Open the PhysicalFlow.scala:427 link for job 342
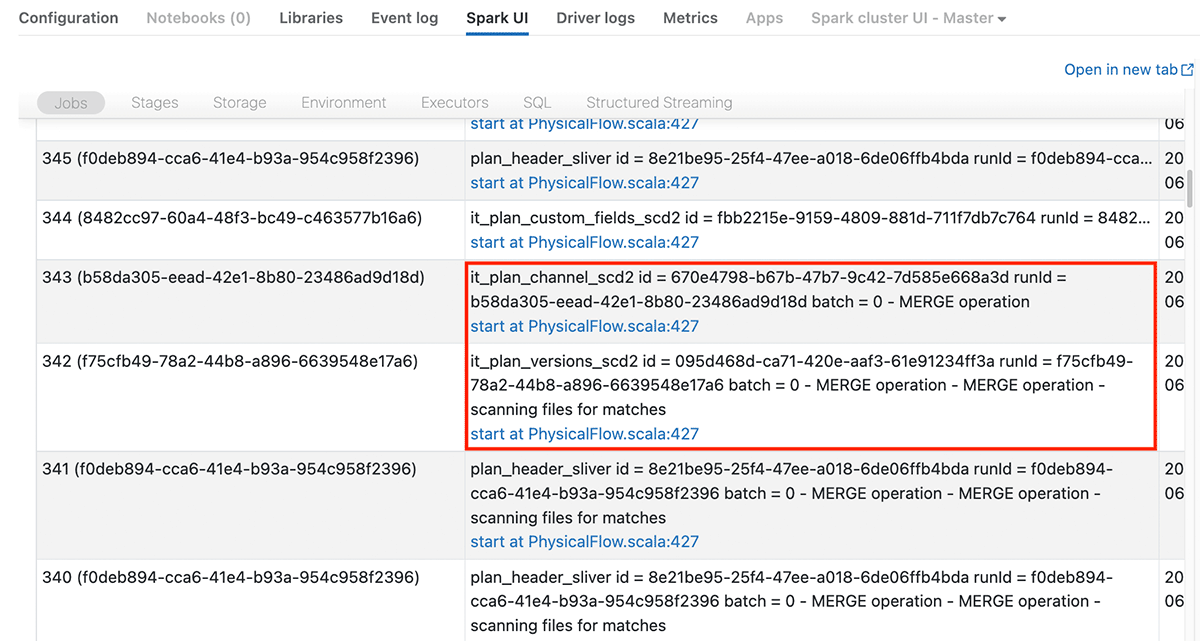This screenshot has width=1200, height=641. click(584, 434)
